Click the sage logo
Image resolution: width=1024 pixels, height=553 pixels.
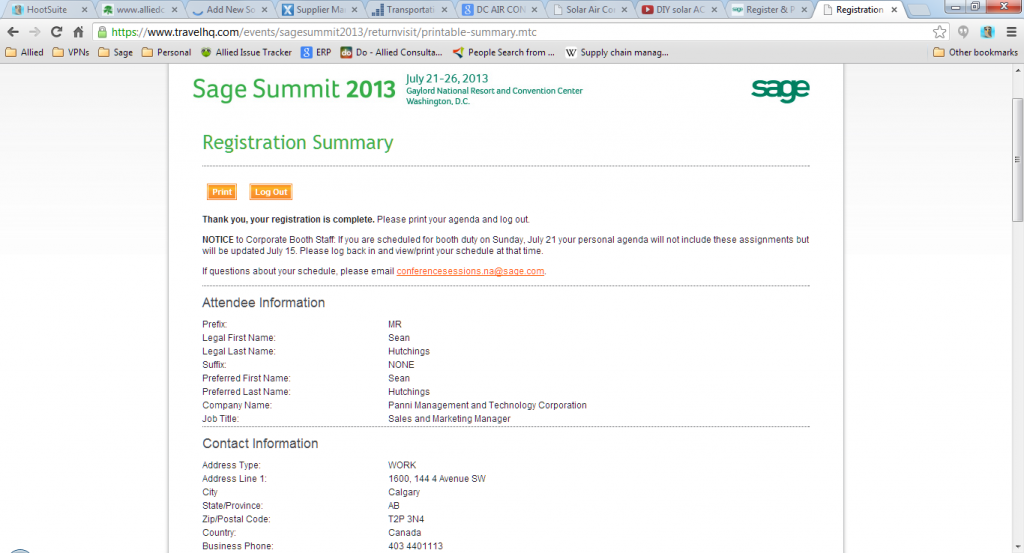click(x=780, y=90)
